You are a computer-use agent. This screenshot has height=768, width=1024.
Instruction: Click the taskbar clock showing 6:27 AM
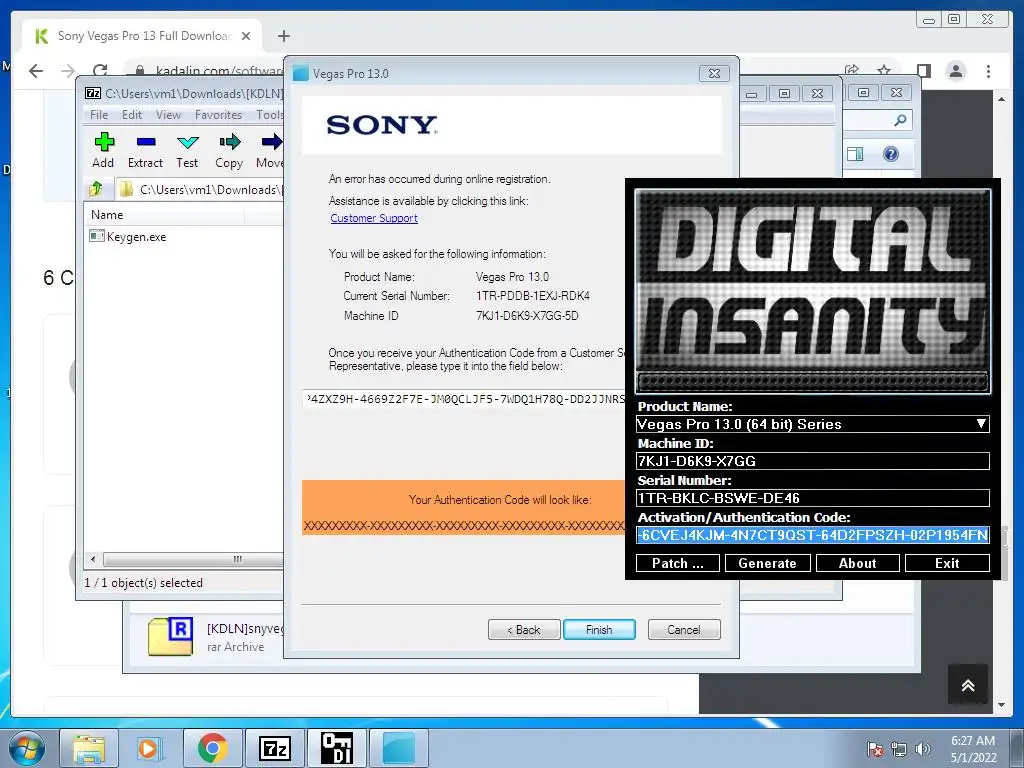tap(973, 749)
